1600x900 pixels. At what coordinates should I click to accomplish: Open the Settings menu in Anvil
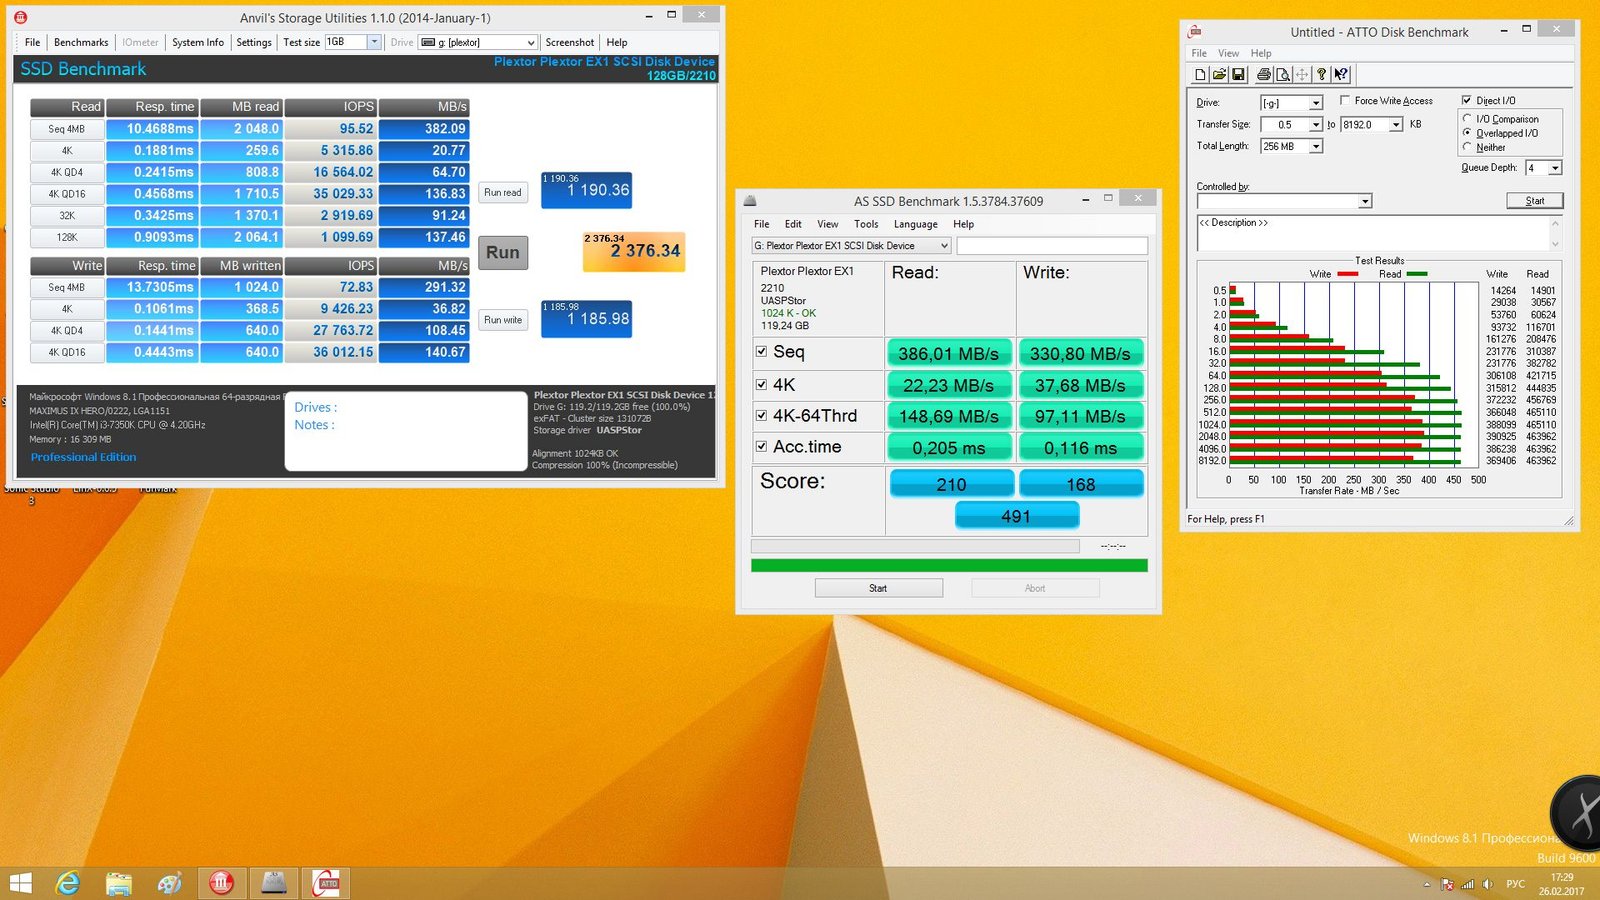pyautogui.click(x=254, y=42)
